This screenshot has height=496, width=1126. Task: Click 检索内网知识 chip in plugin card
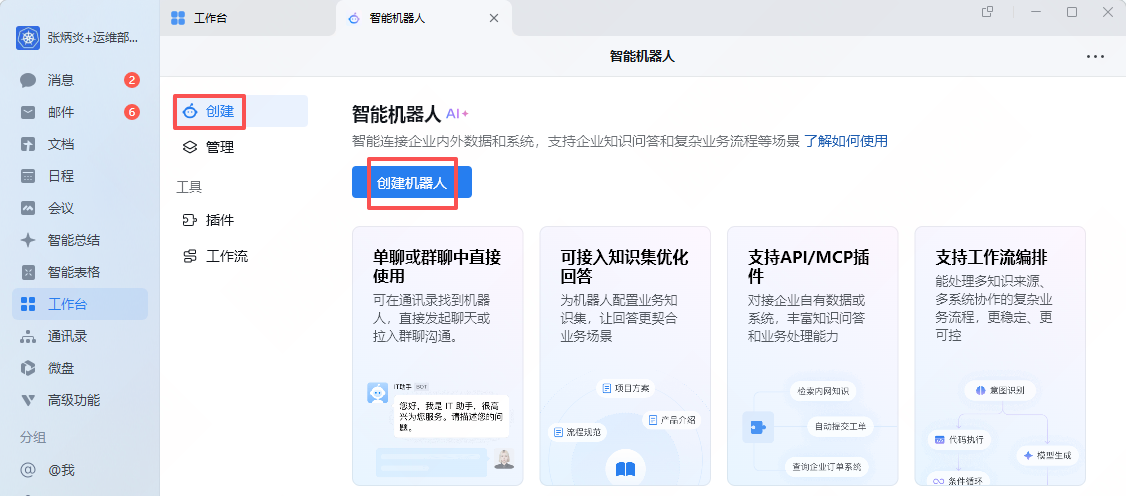[822, 391]
